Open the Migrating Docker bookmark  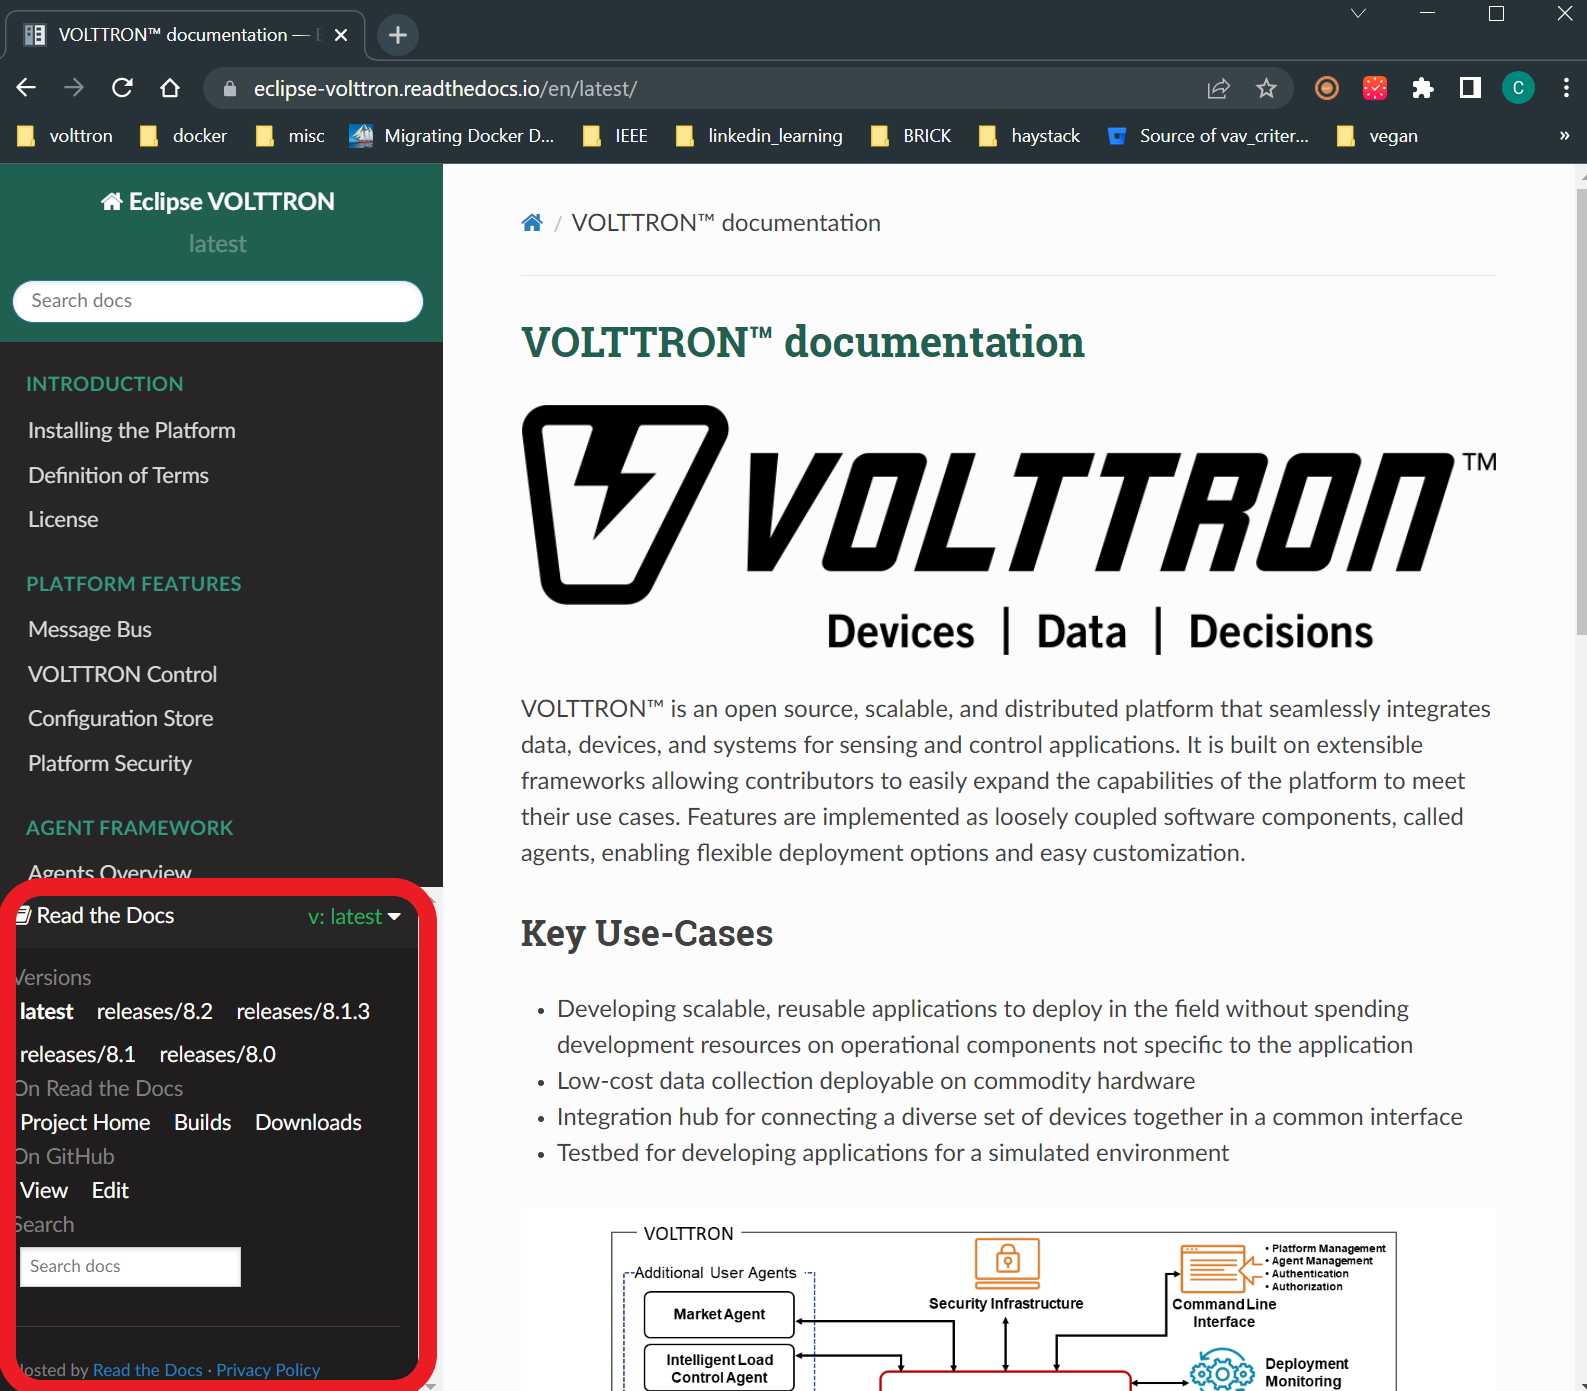point(452,136)
